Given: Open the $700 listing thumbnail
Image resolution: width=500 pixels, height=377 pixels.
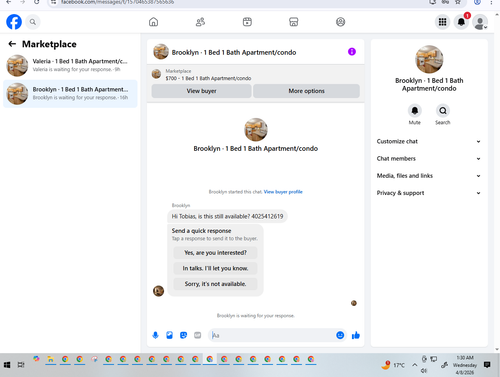Looking at the screenshot, I should 156,74.
